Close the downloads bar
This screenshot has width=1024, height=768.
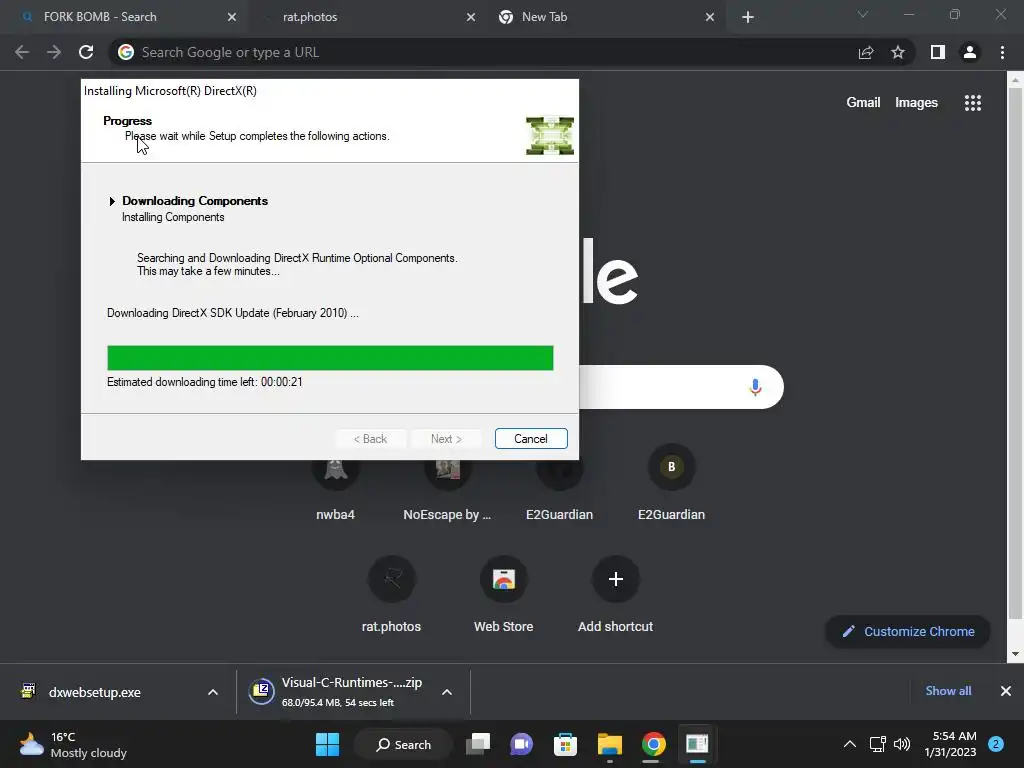click(1006, 691)
